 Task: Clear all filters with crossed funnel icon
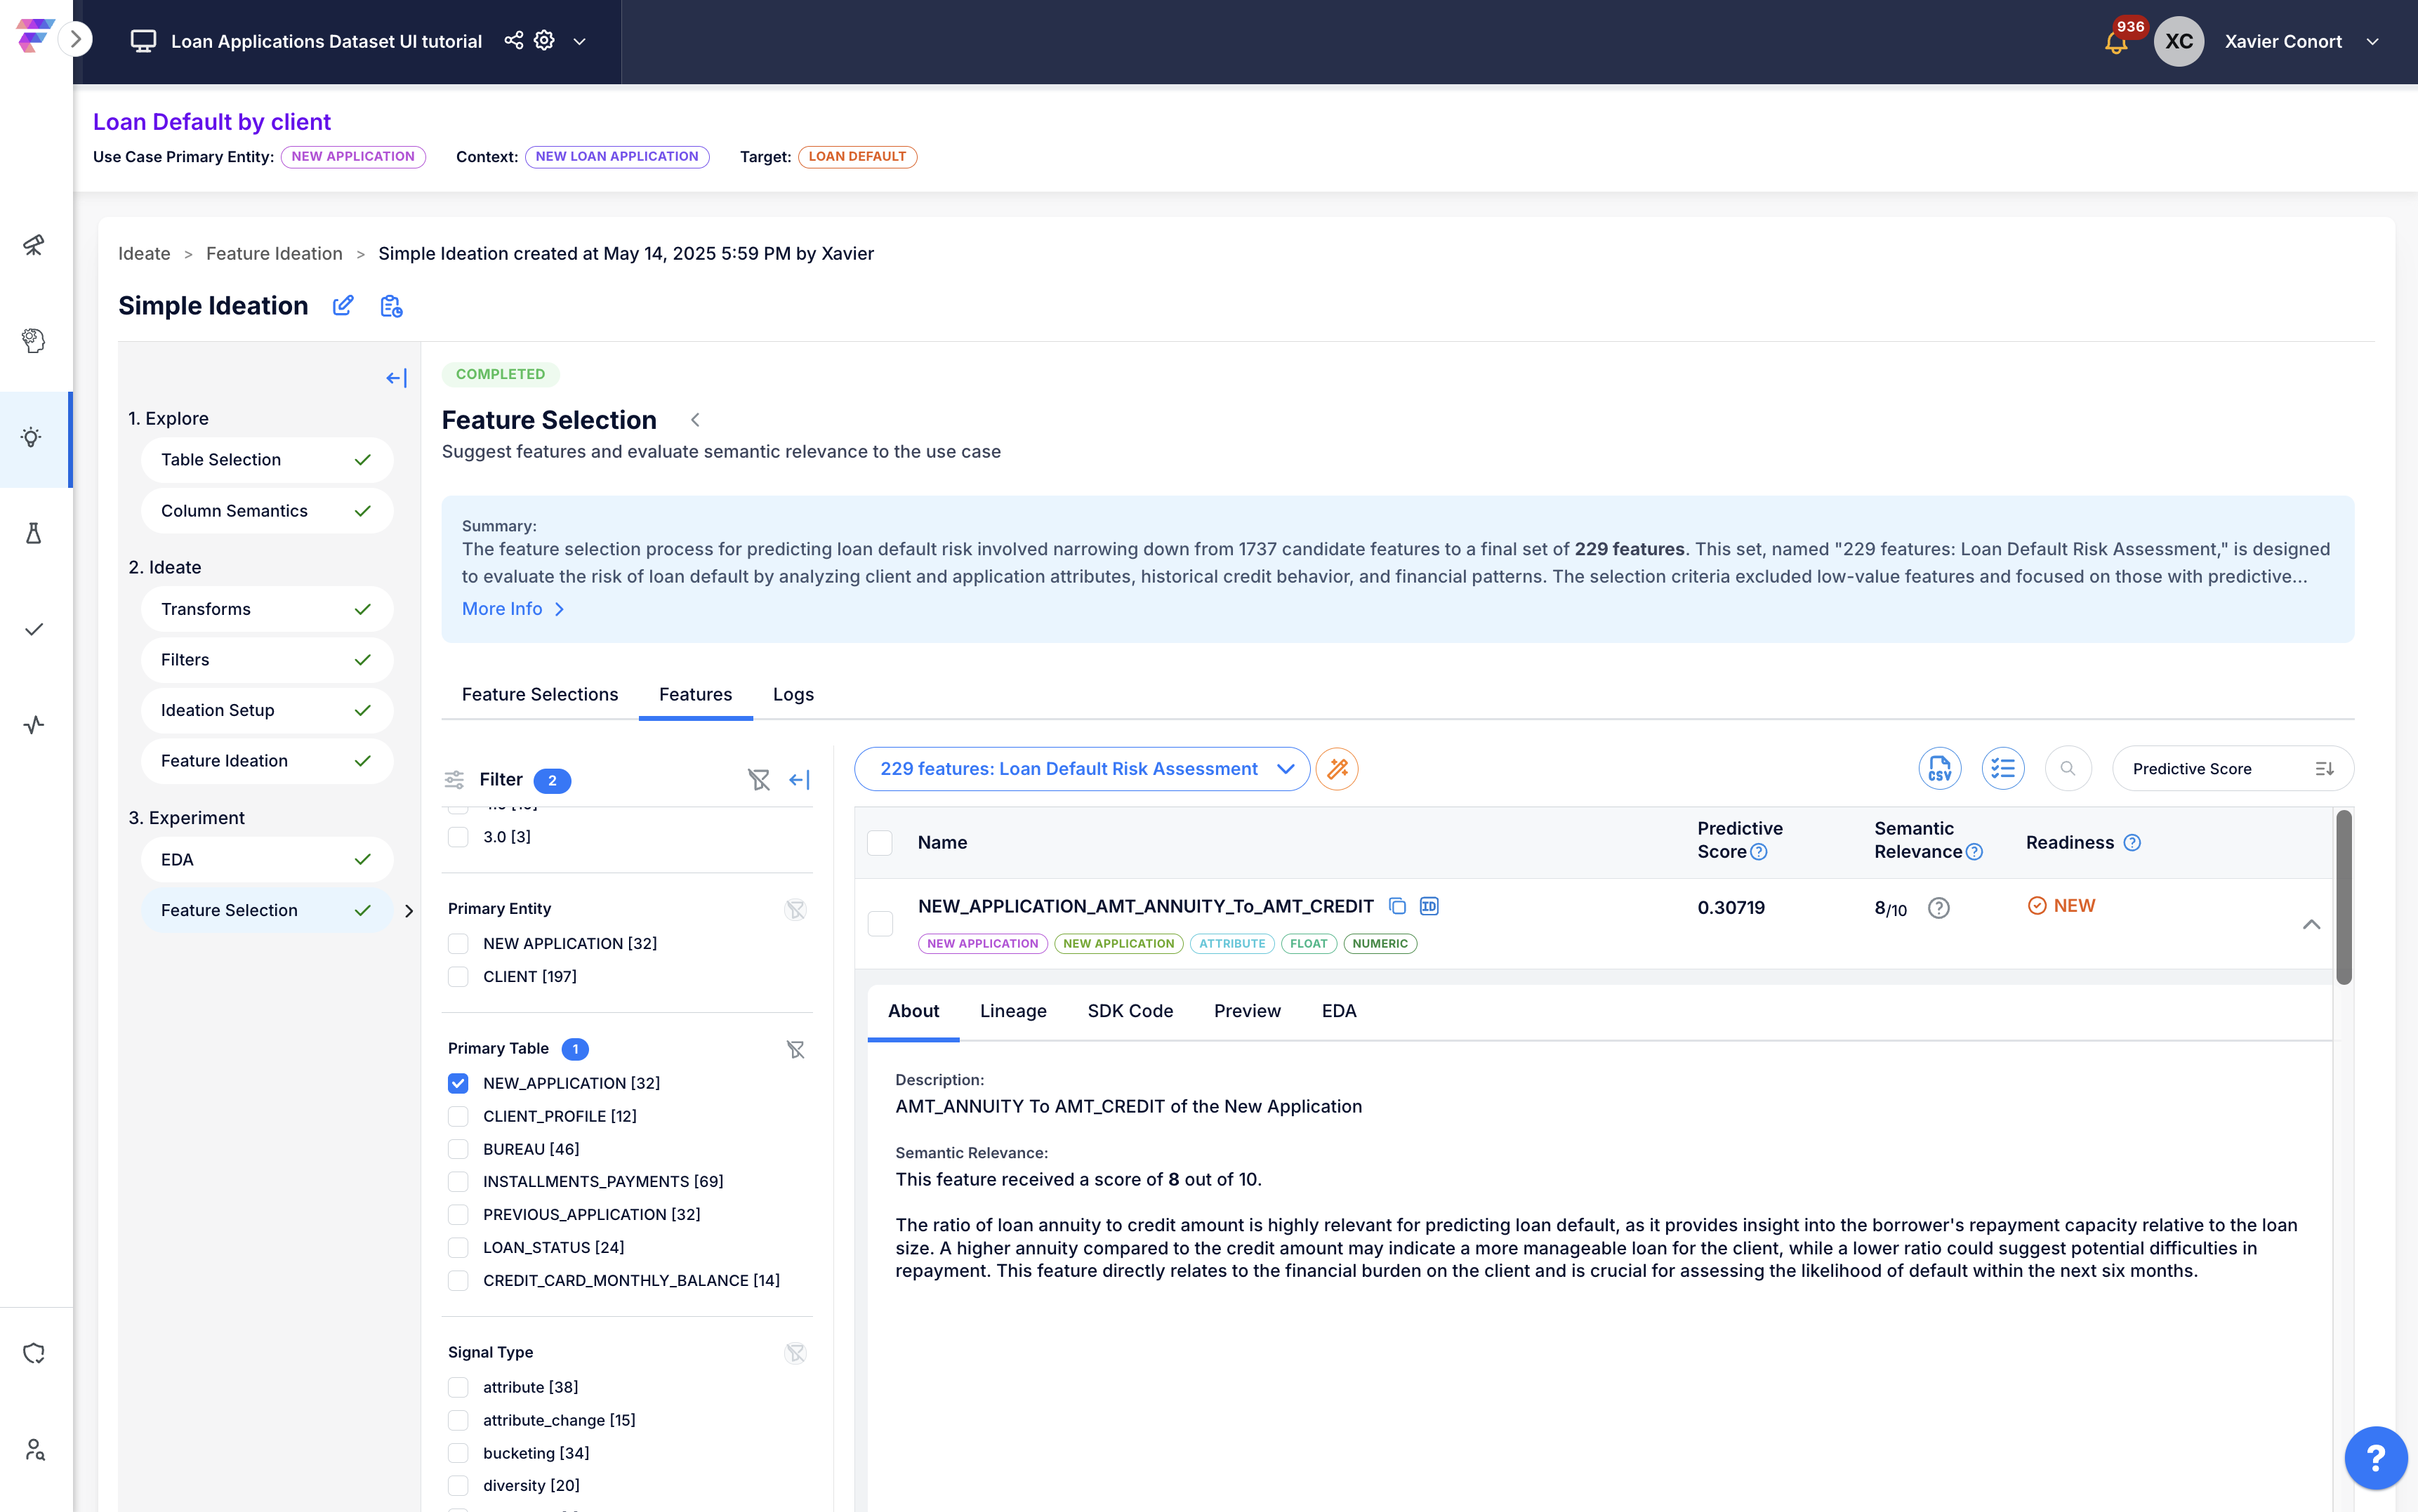tap(759, 779)
